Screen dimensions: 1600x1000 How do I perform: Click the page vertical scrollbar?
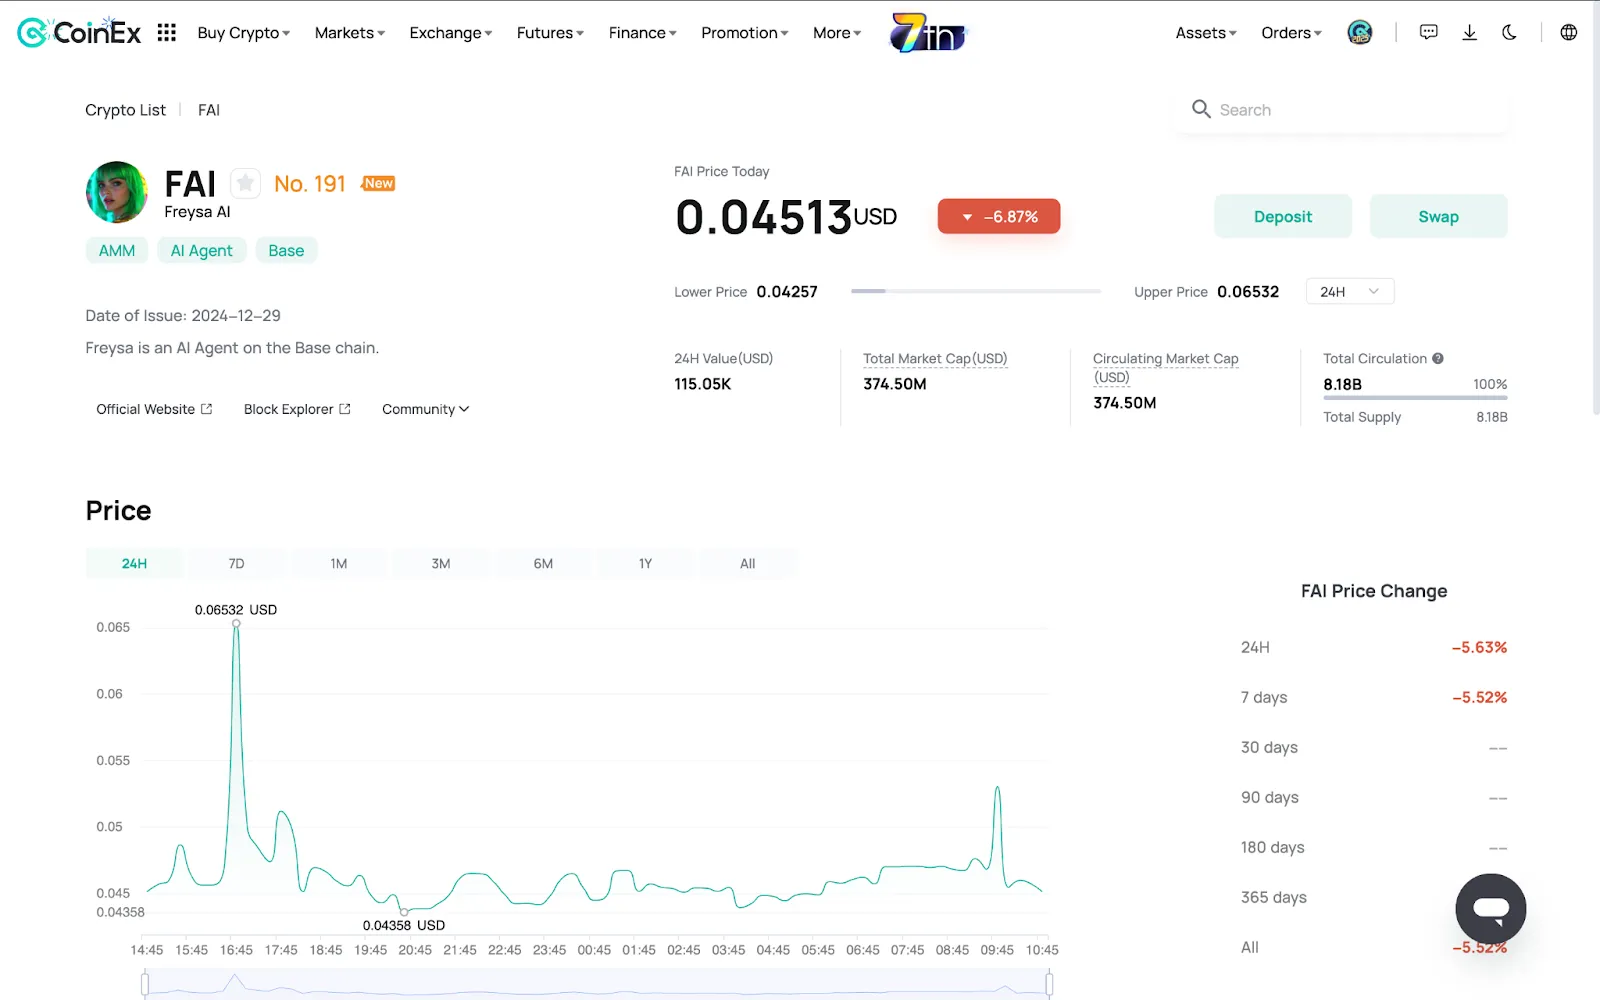click(x=1594, y=210)
